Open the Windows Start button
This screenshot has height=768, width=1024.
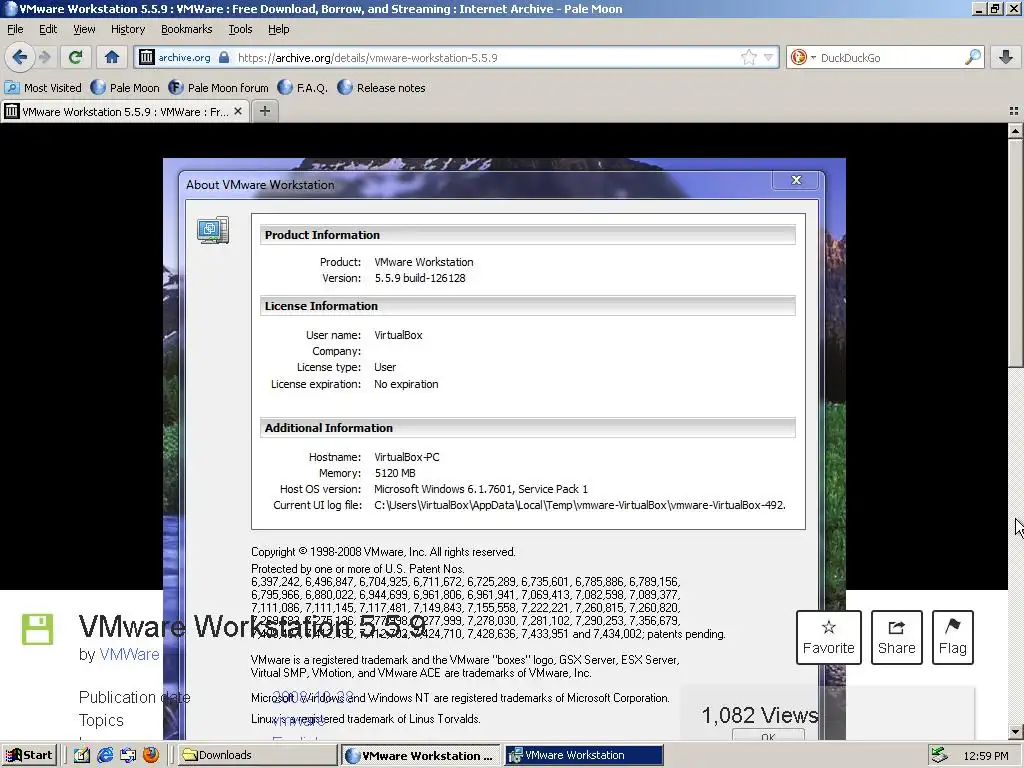coord(30,755)
